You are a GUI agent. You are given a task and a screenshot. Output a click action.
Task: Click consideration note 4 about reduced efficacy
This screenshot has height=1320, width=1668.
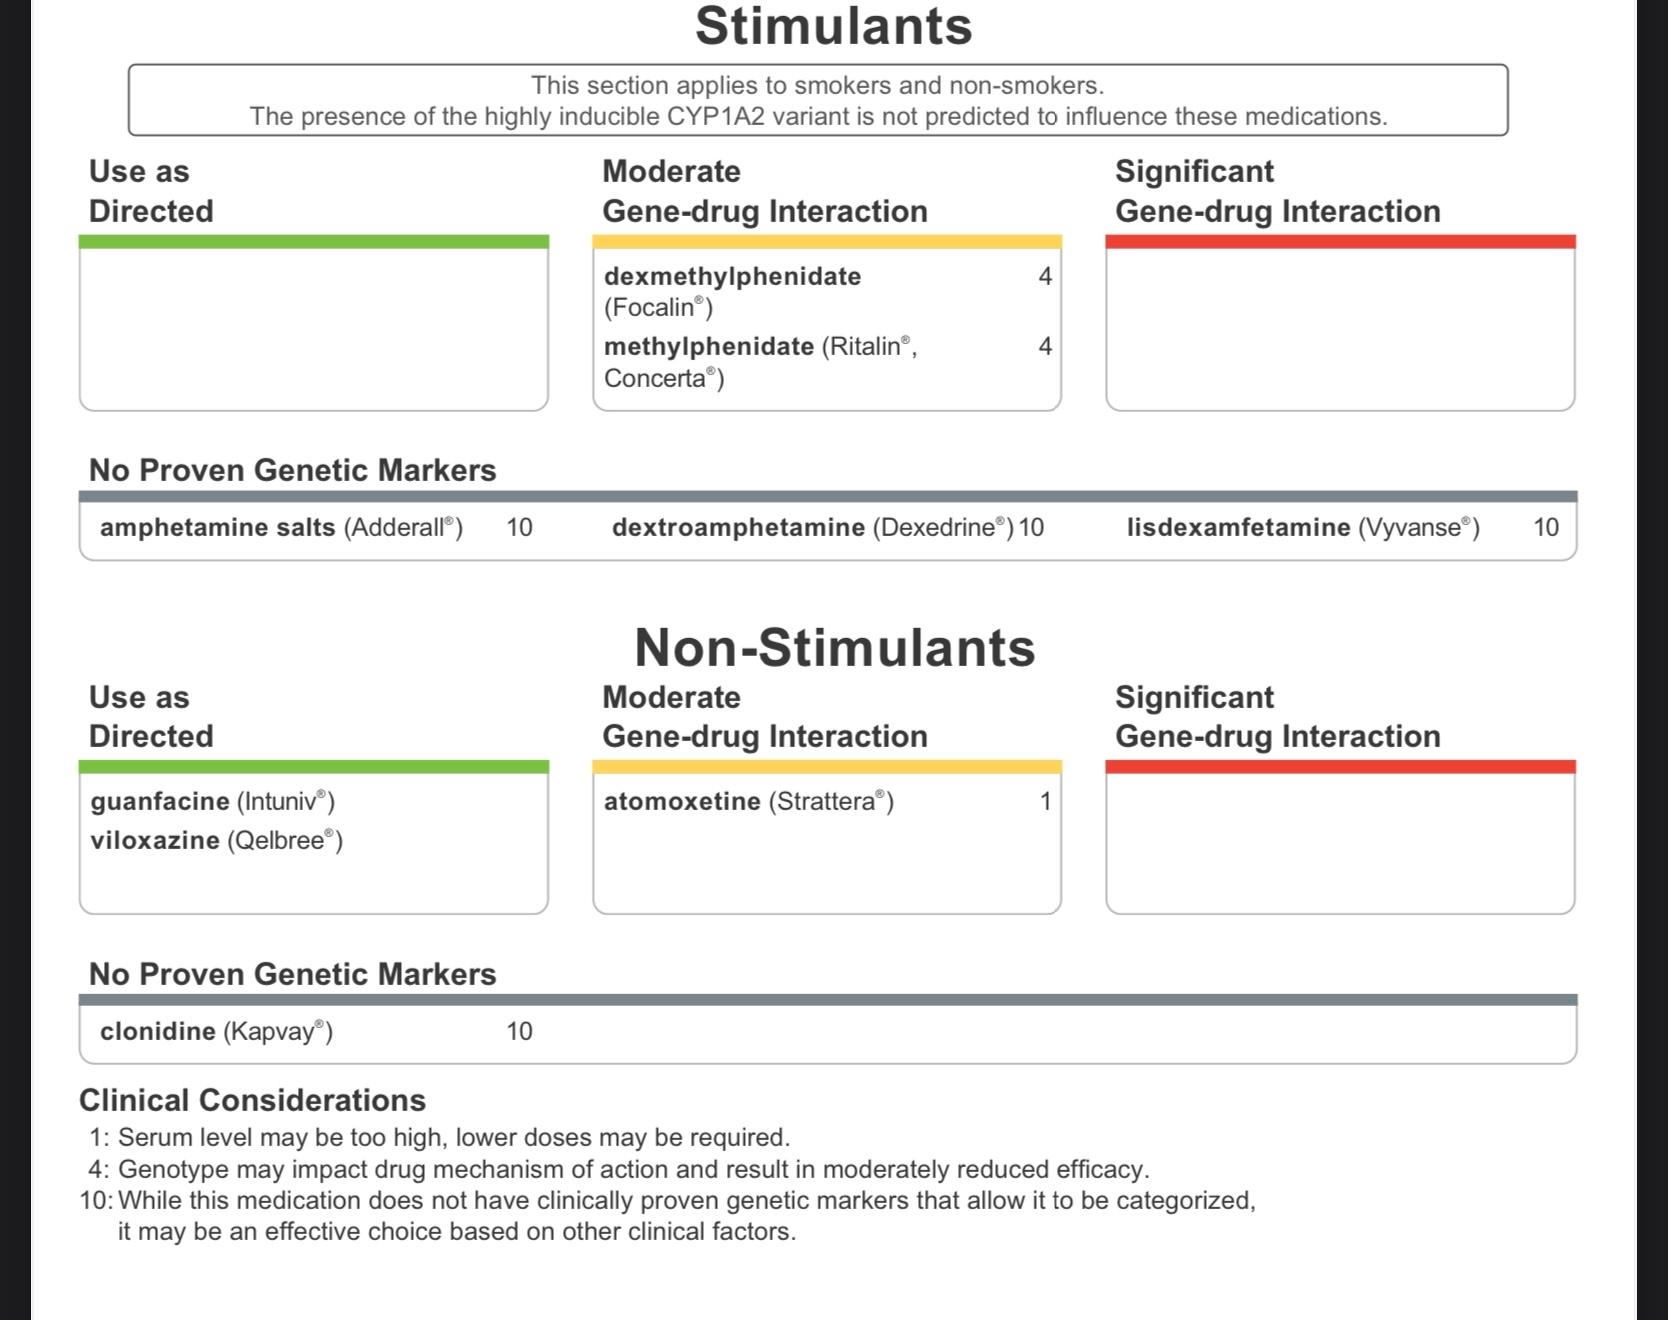coord(632,1169)
